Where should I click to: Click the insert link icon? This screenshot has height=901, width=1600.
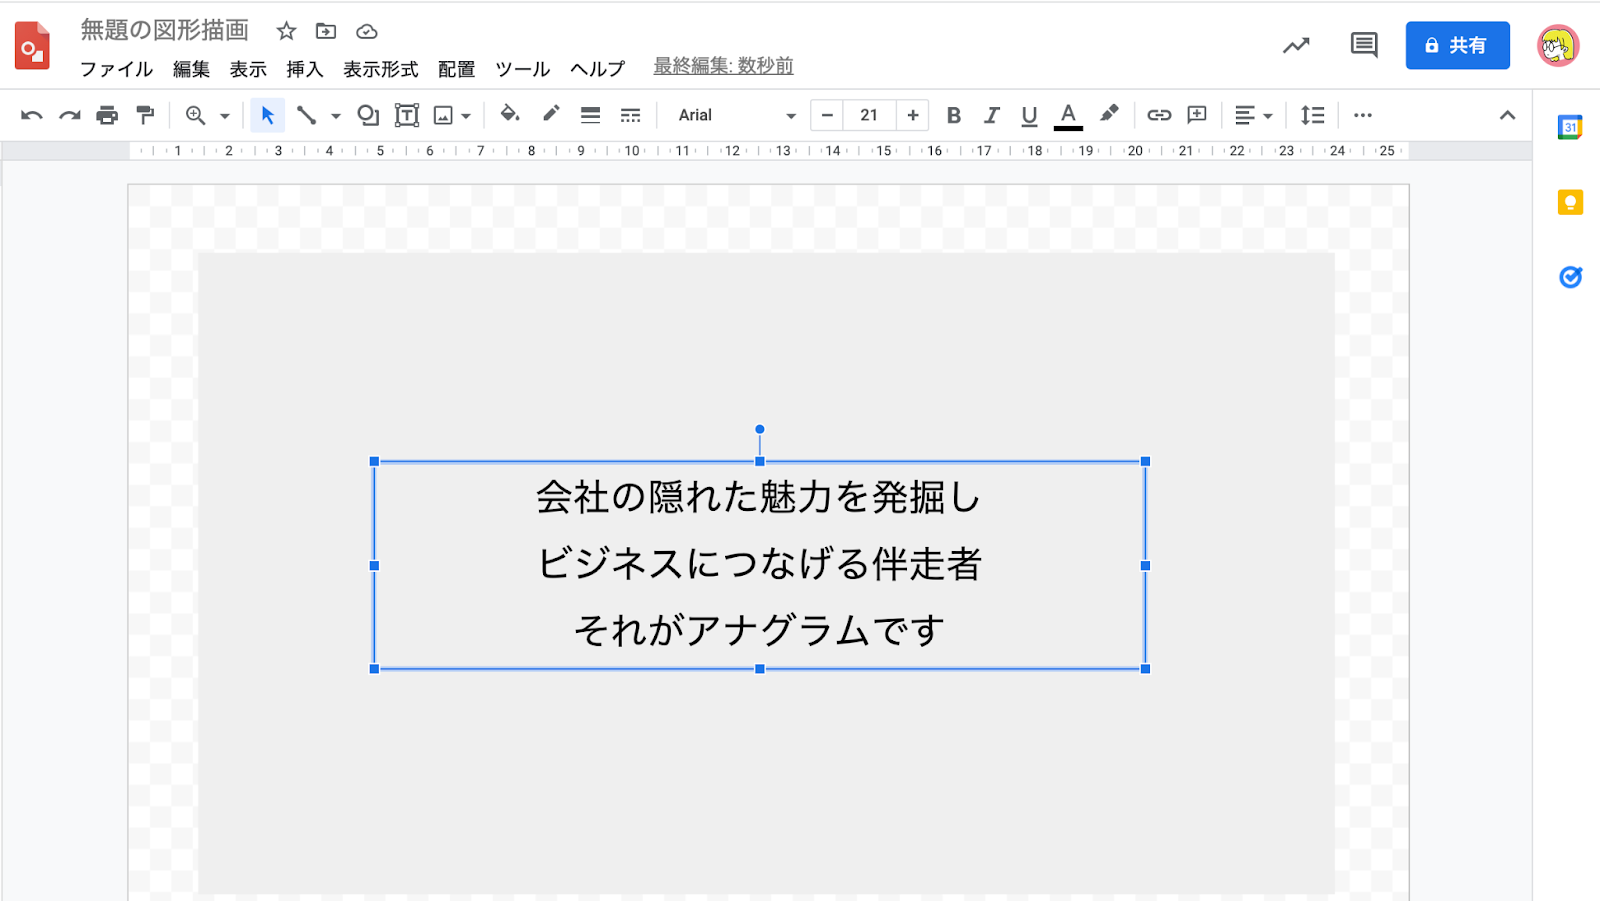1158,116
